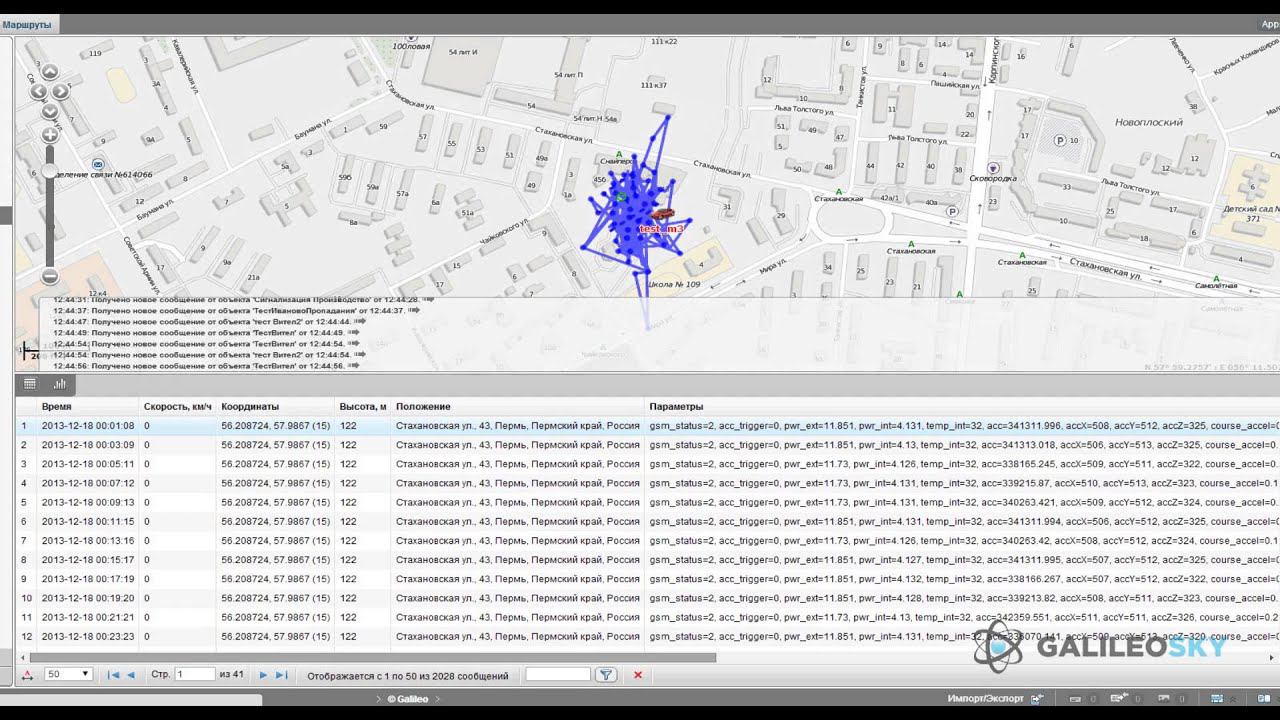This screenshot has width=1280, height=720.
Task: Sort table by Время column header
Action: click(x=56, y=407)
